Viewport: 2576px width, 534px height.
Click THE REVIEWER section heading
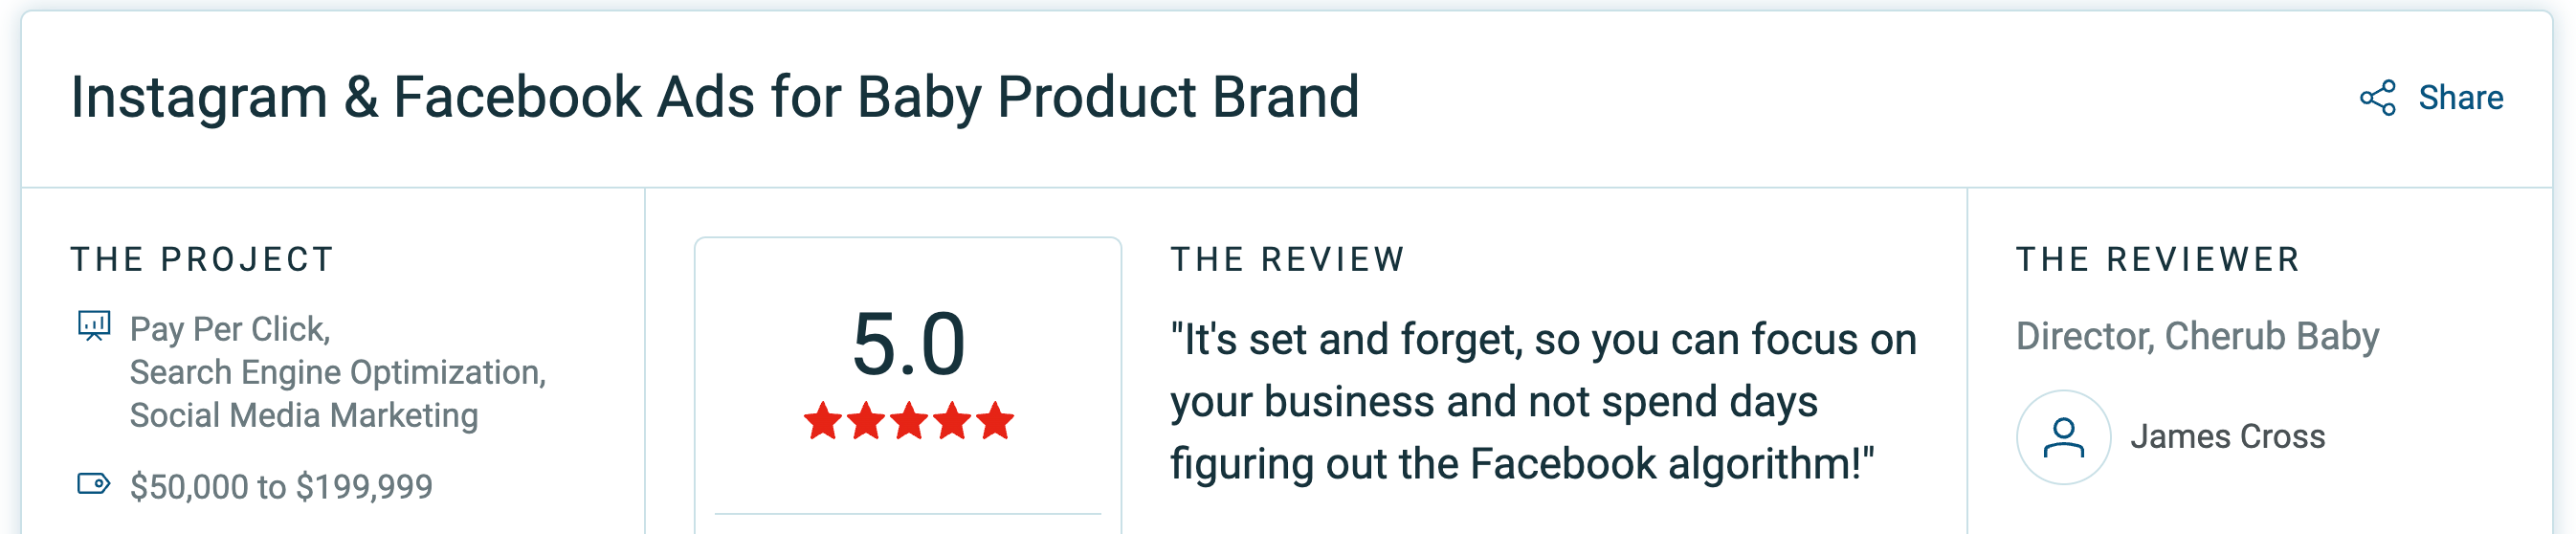click(x=2158, y=260)
